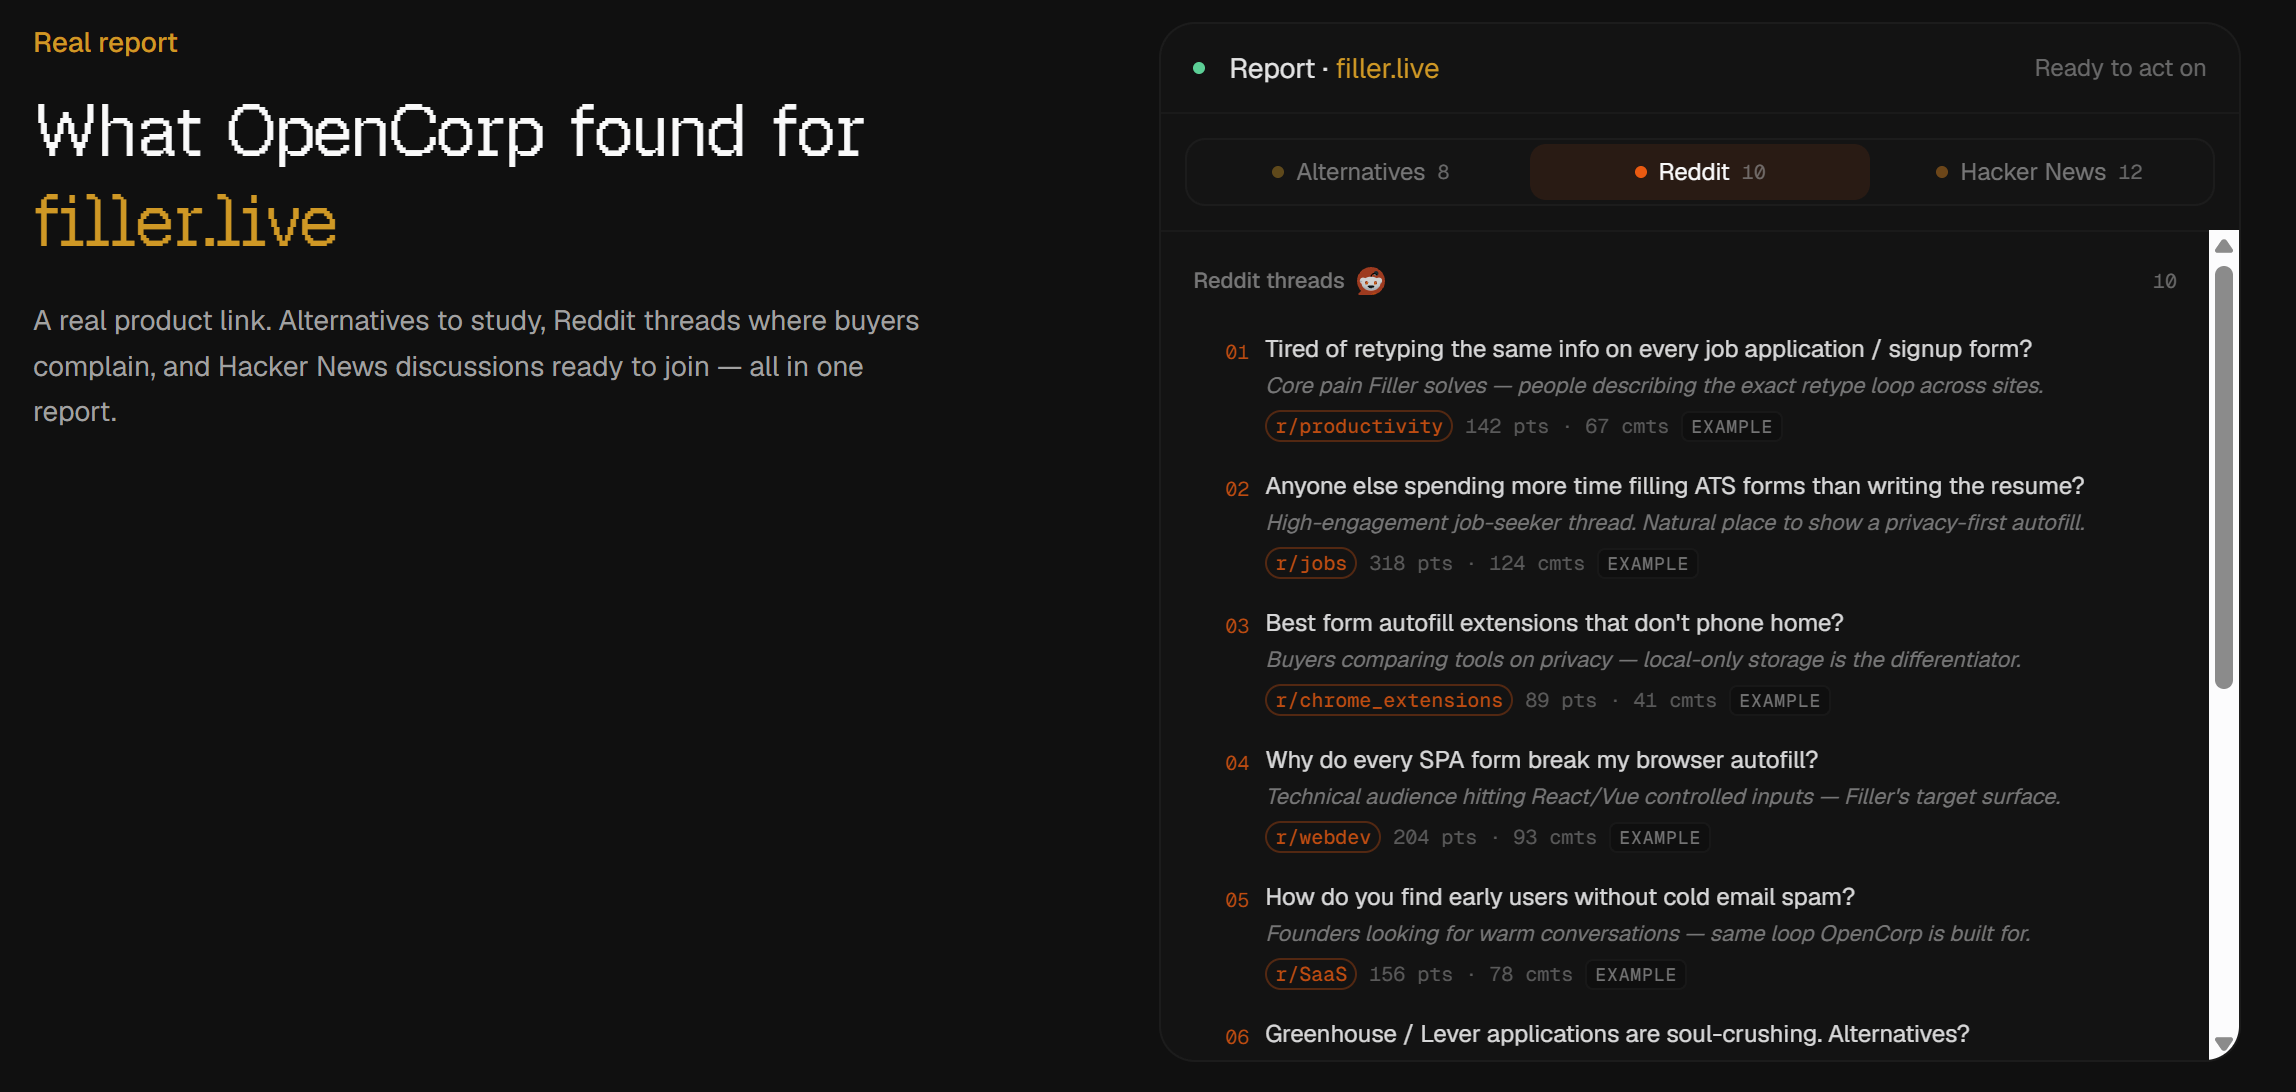
Task: Open 'How do you find early users' thread
Action: coord(1560,897)
